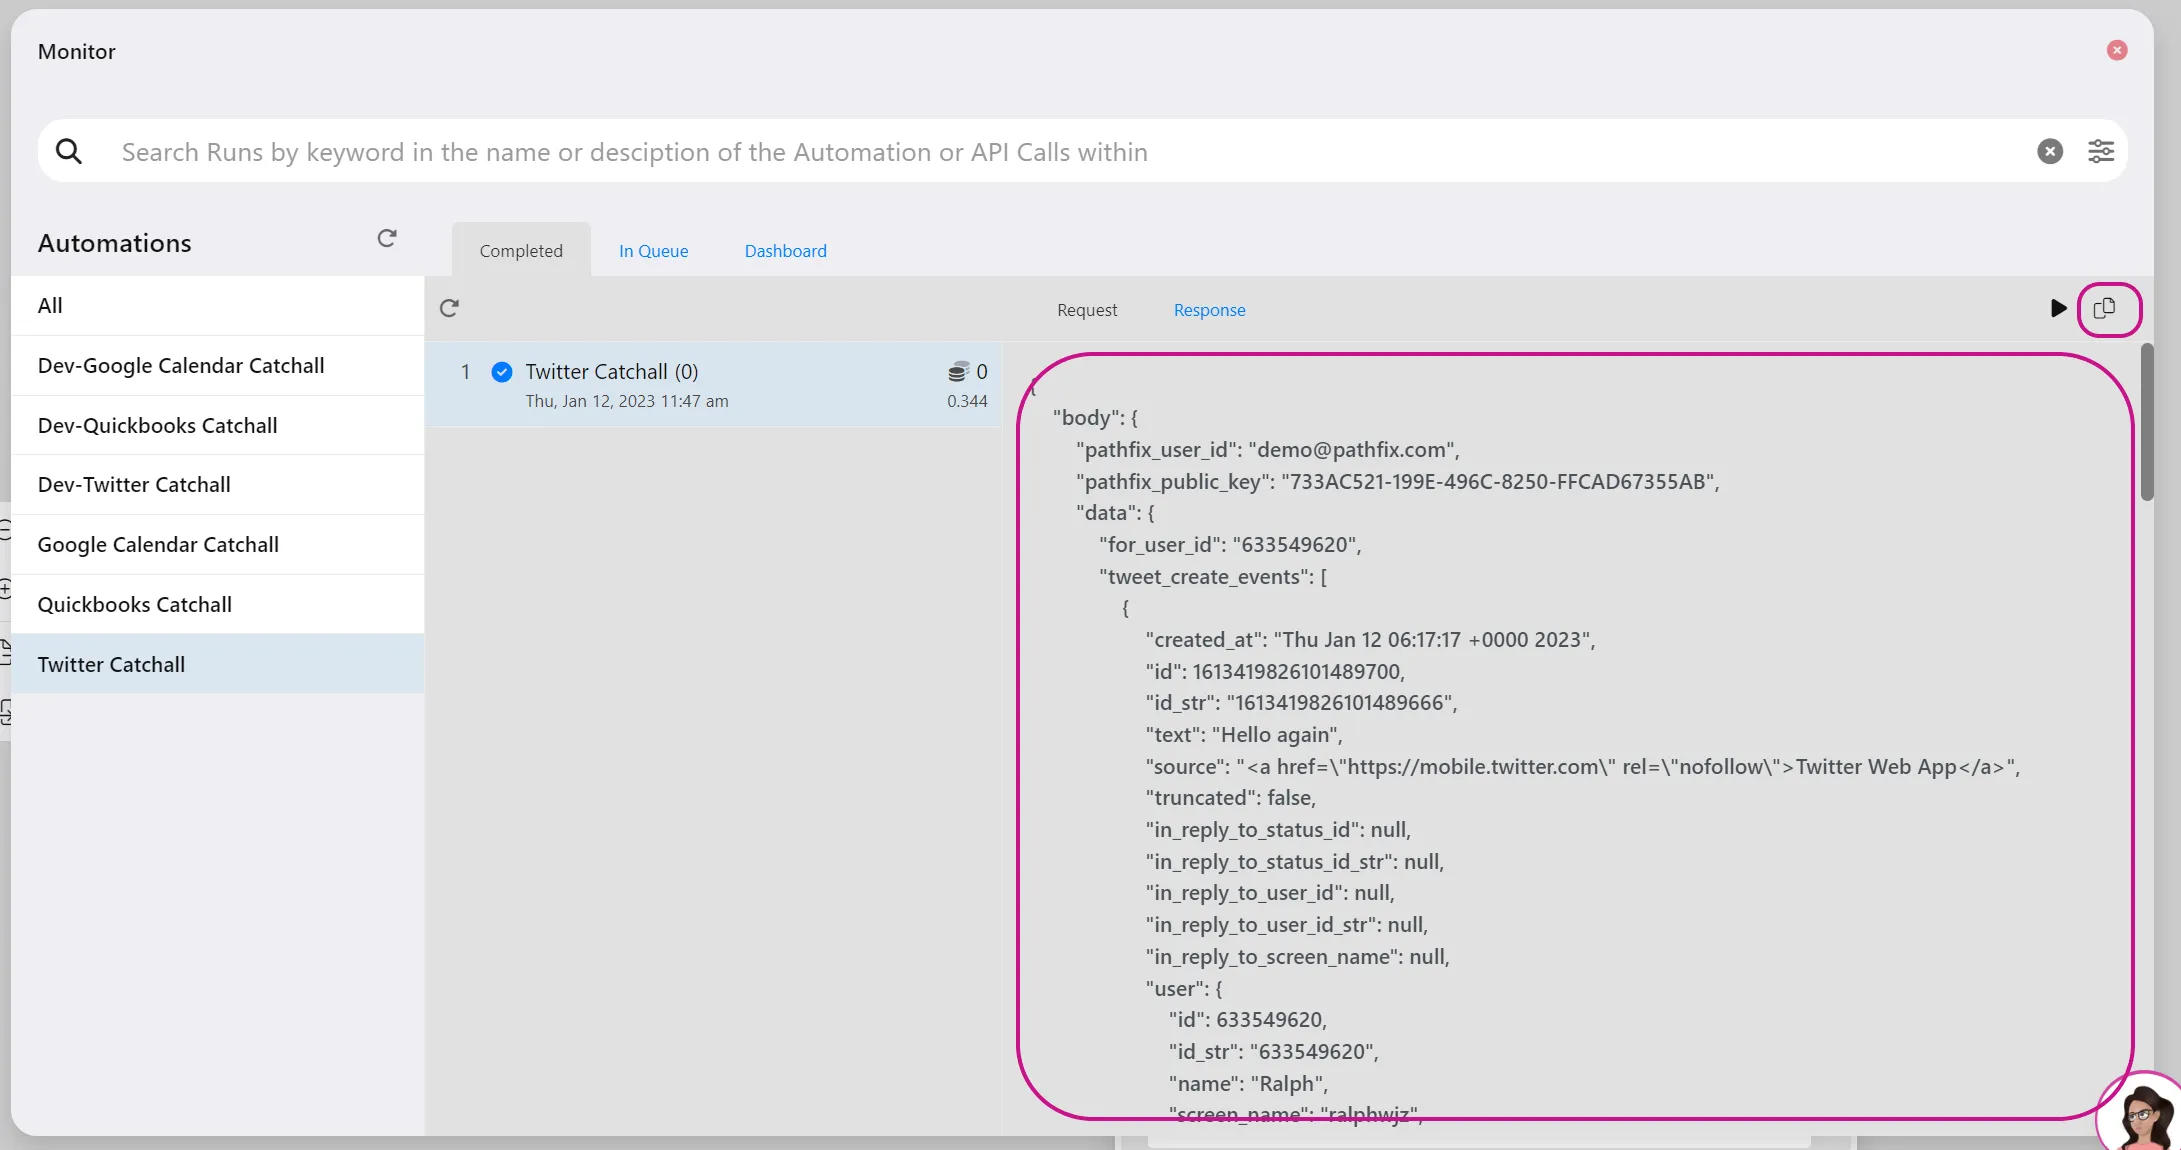
Task: Click the response panel vertical scrollbar
Action: [2147, 422]
